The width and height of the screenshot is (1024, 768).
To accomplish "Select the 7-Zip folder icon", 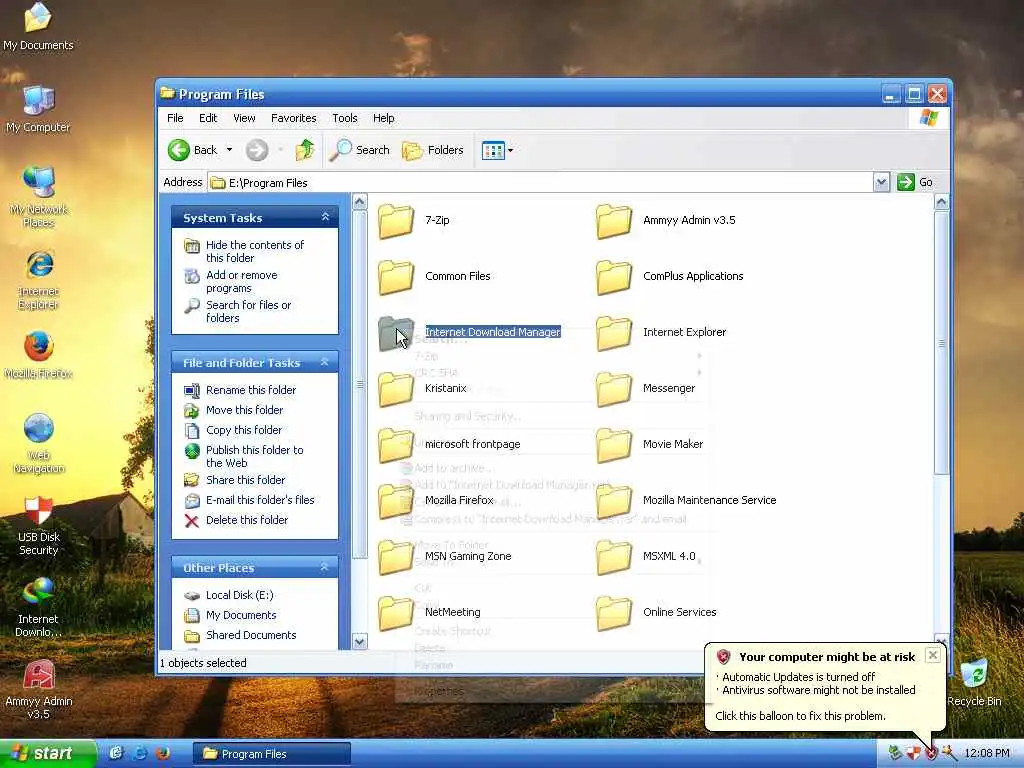I will click(x=396, y=221).
